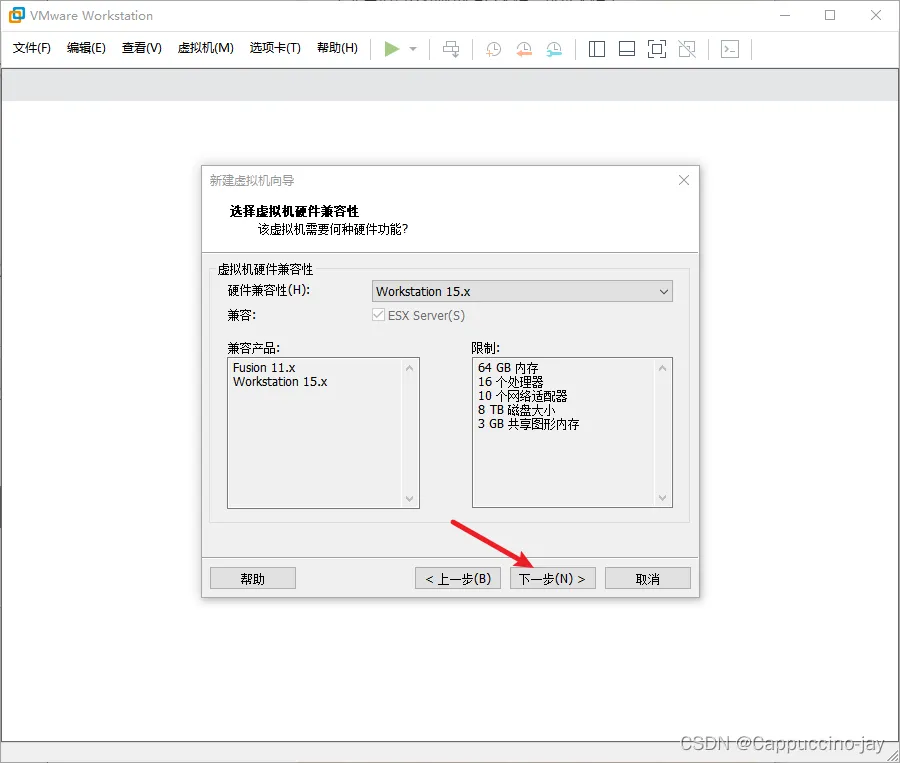
Task: Click the VMware Workstation app logo
Action: point(17,16)
